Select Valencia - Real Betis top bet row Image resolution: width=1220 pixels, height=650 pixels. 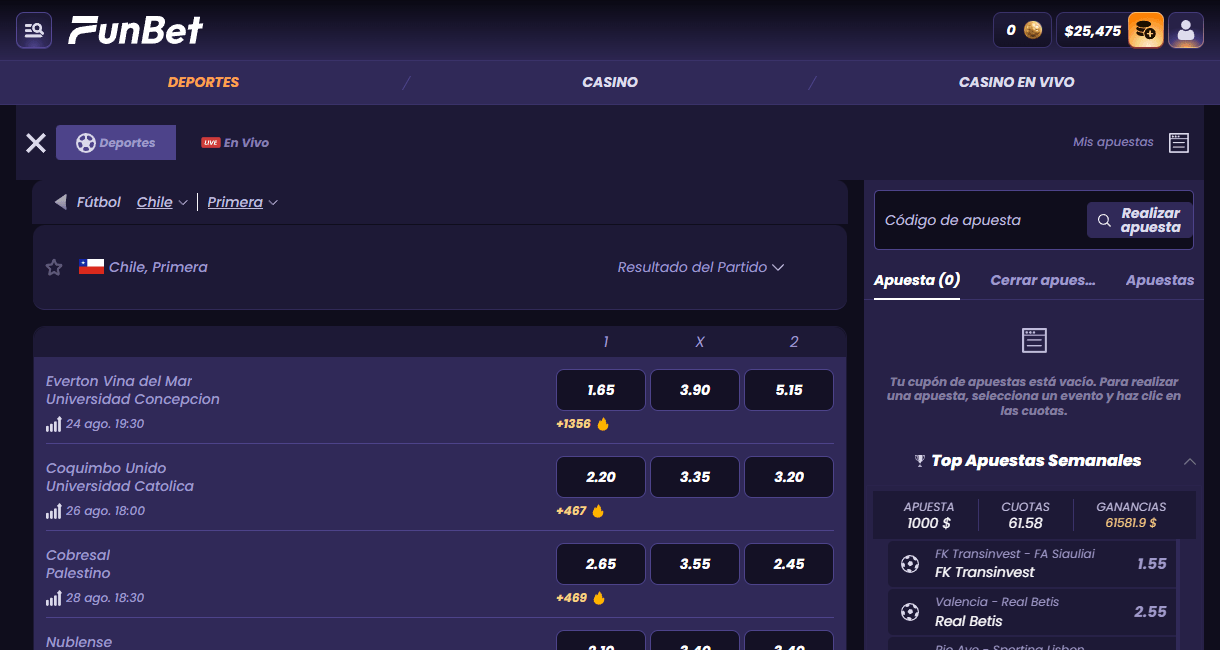1032,611
